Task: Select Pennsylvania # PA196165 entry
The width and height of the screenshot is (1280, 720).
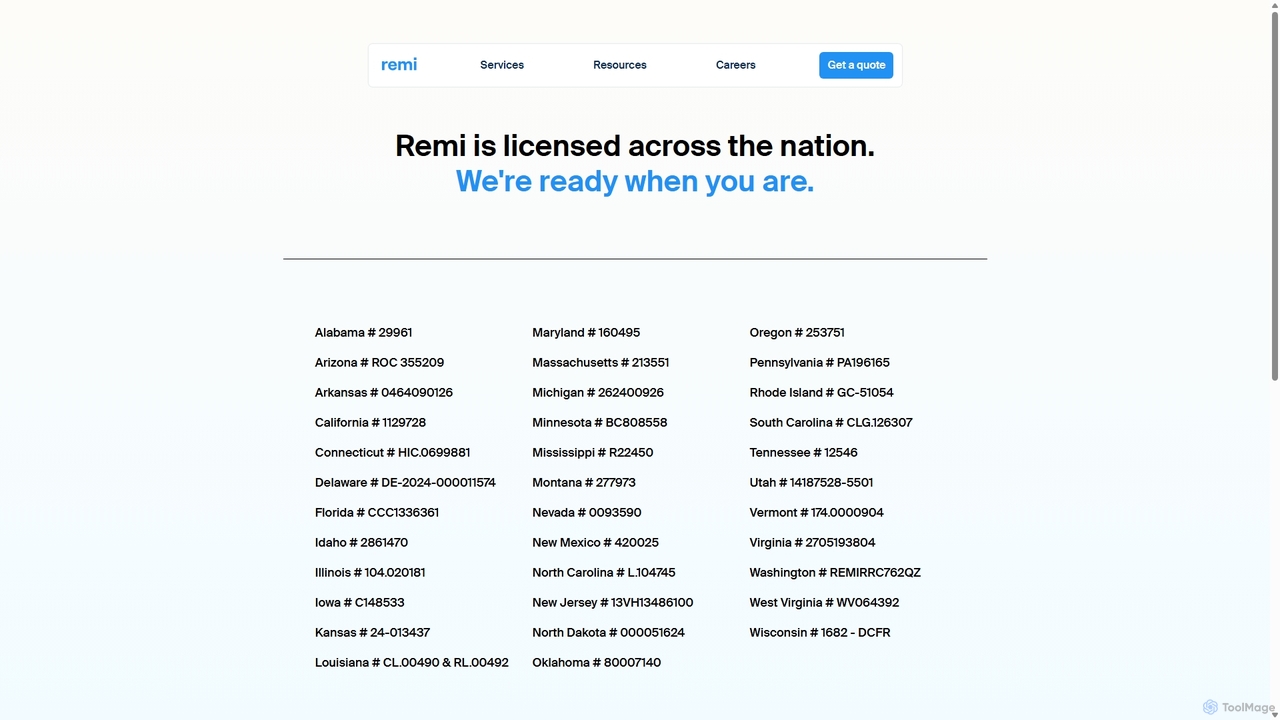Action: click(x=820, y=363)
